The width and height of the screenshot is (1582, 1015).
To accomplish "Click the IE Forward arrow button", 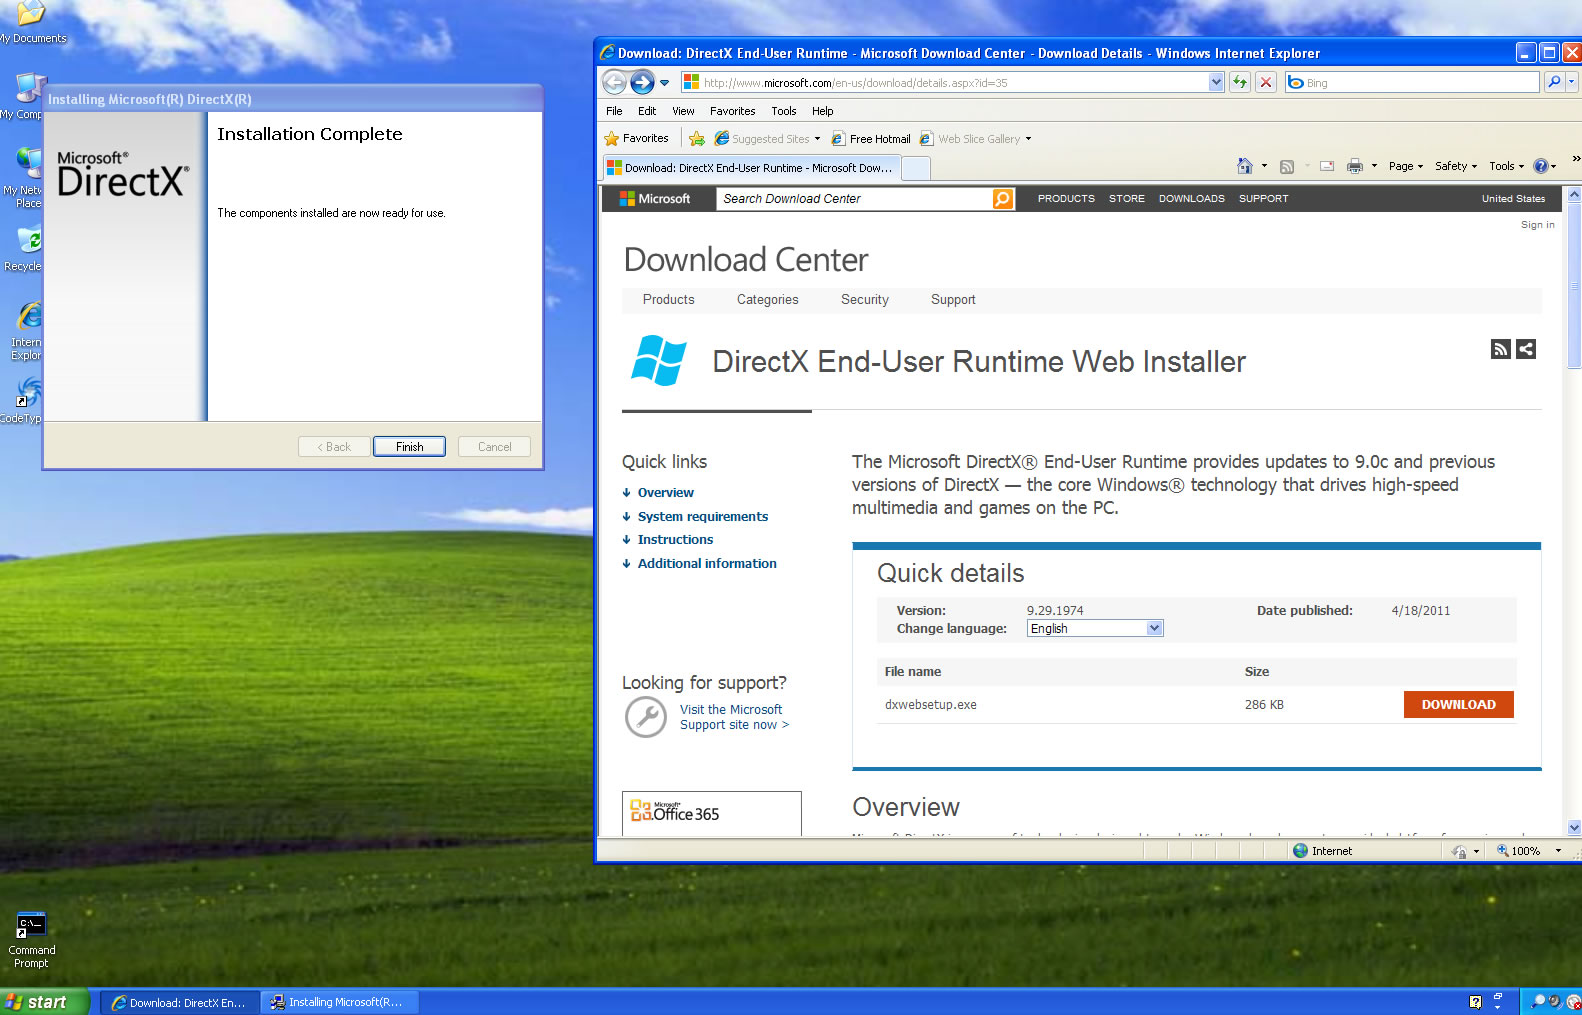I will click(642, 82).
